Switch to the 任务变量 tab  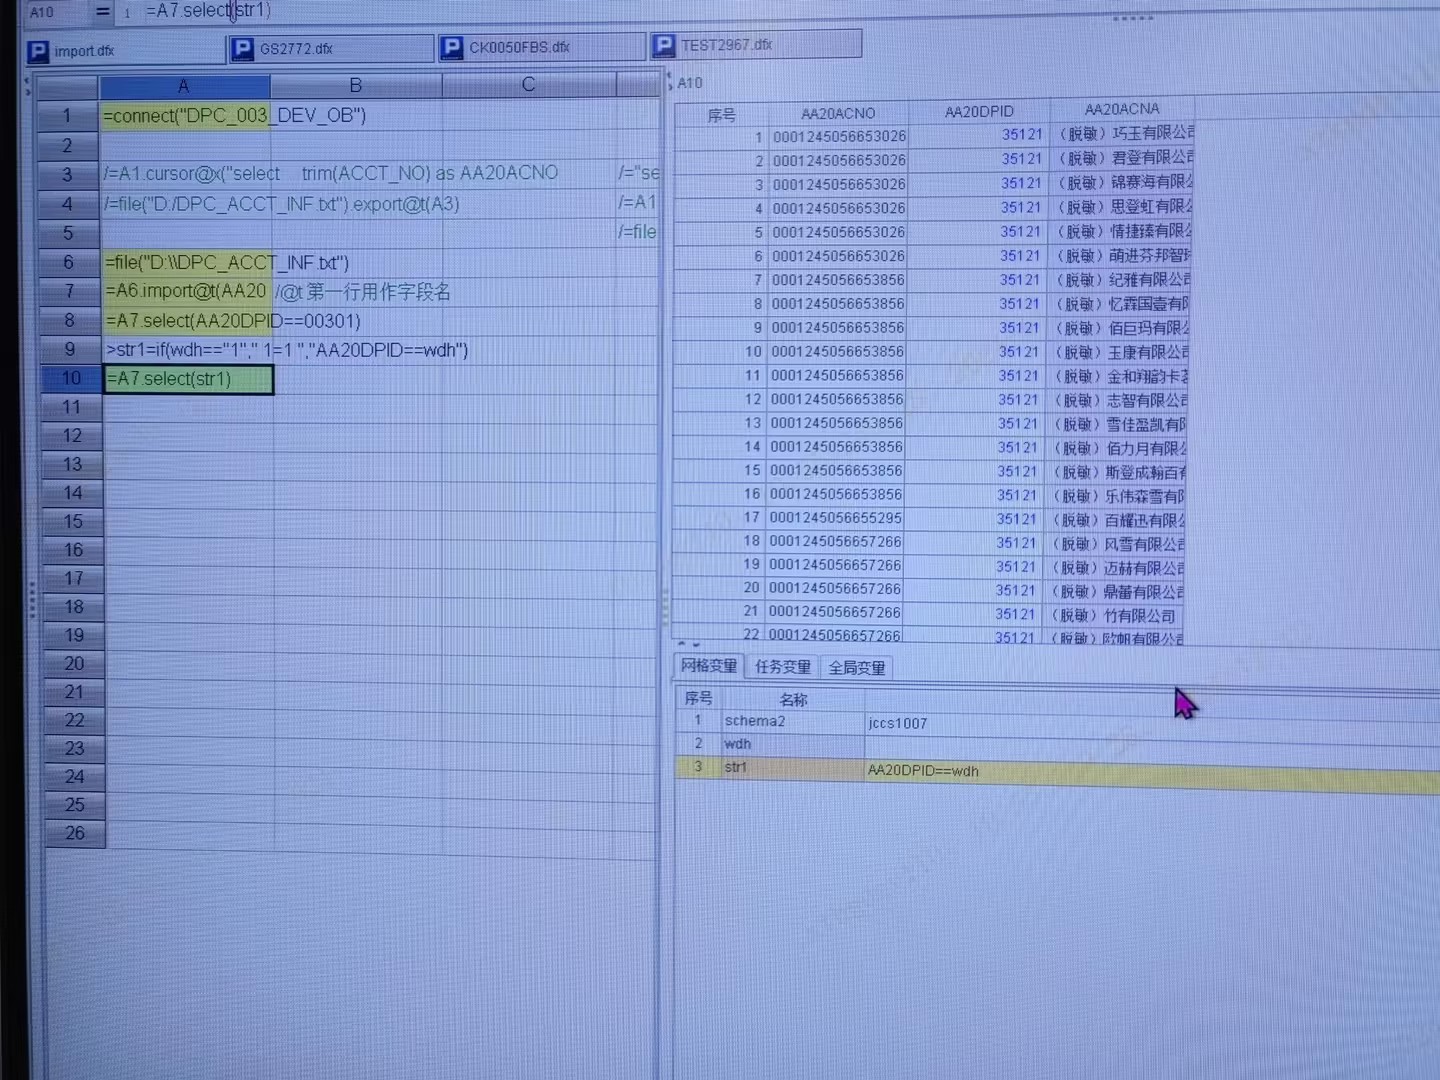click(x=782, y=667)
